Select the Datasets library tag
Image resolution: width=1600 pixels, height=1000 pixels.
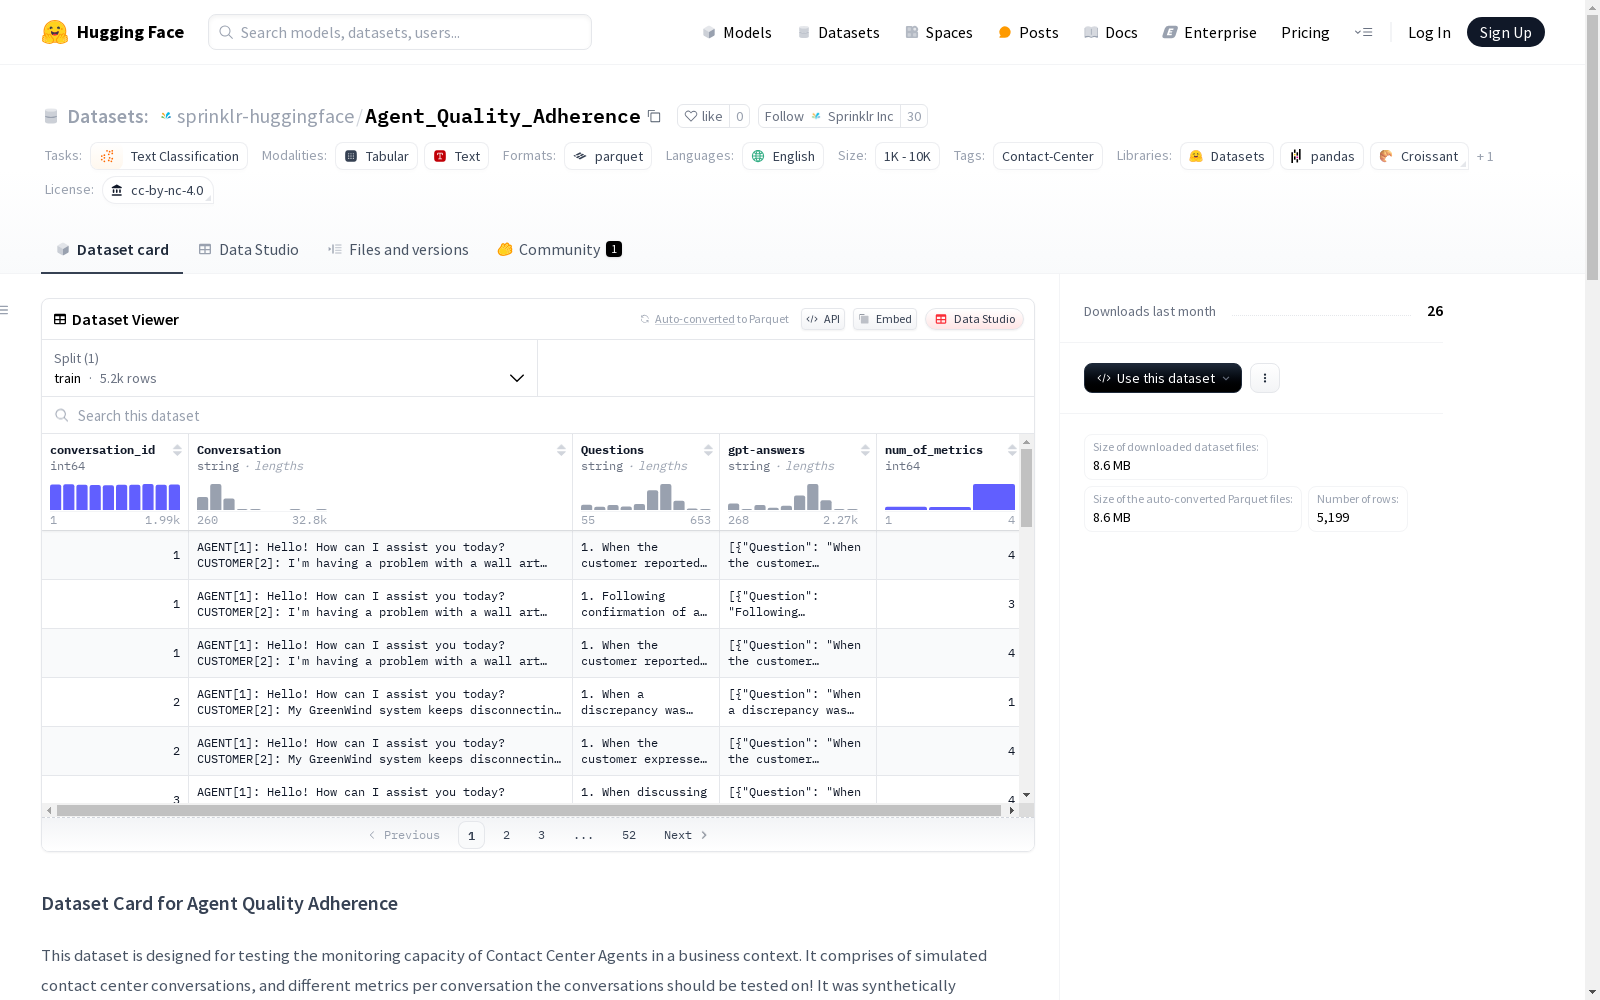pyautogui.click(x=1227, y=156)
